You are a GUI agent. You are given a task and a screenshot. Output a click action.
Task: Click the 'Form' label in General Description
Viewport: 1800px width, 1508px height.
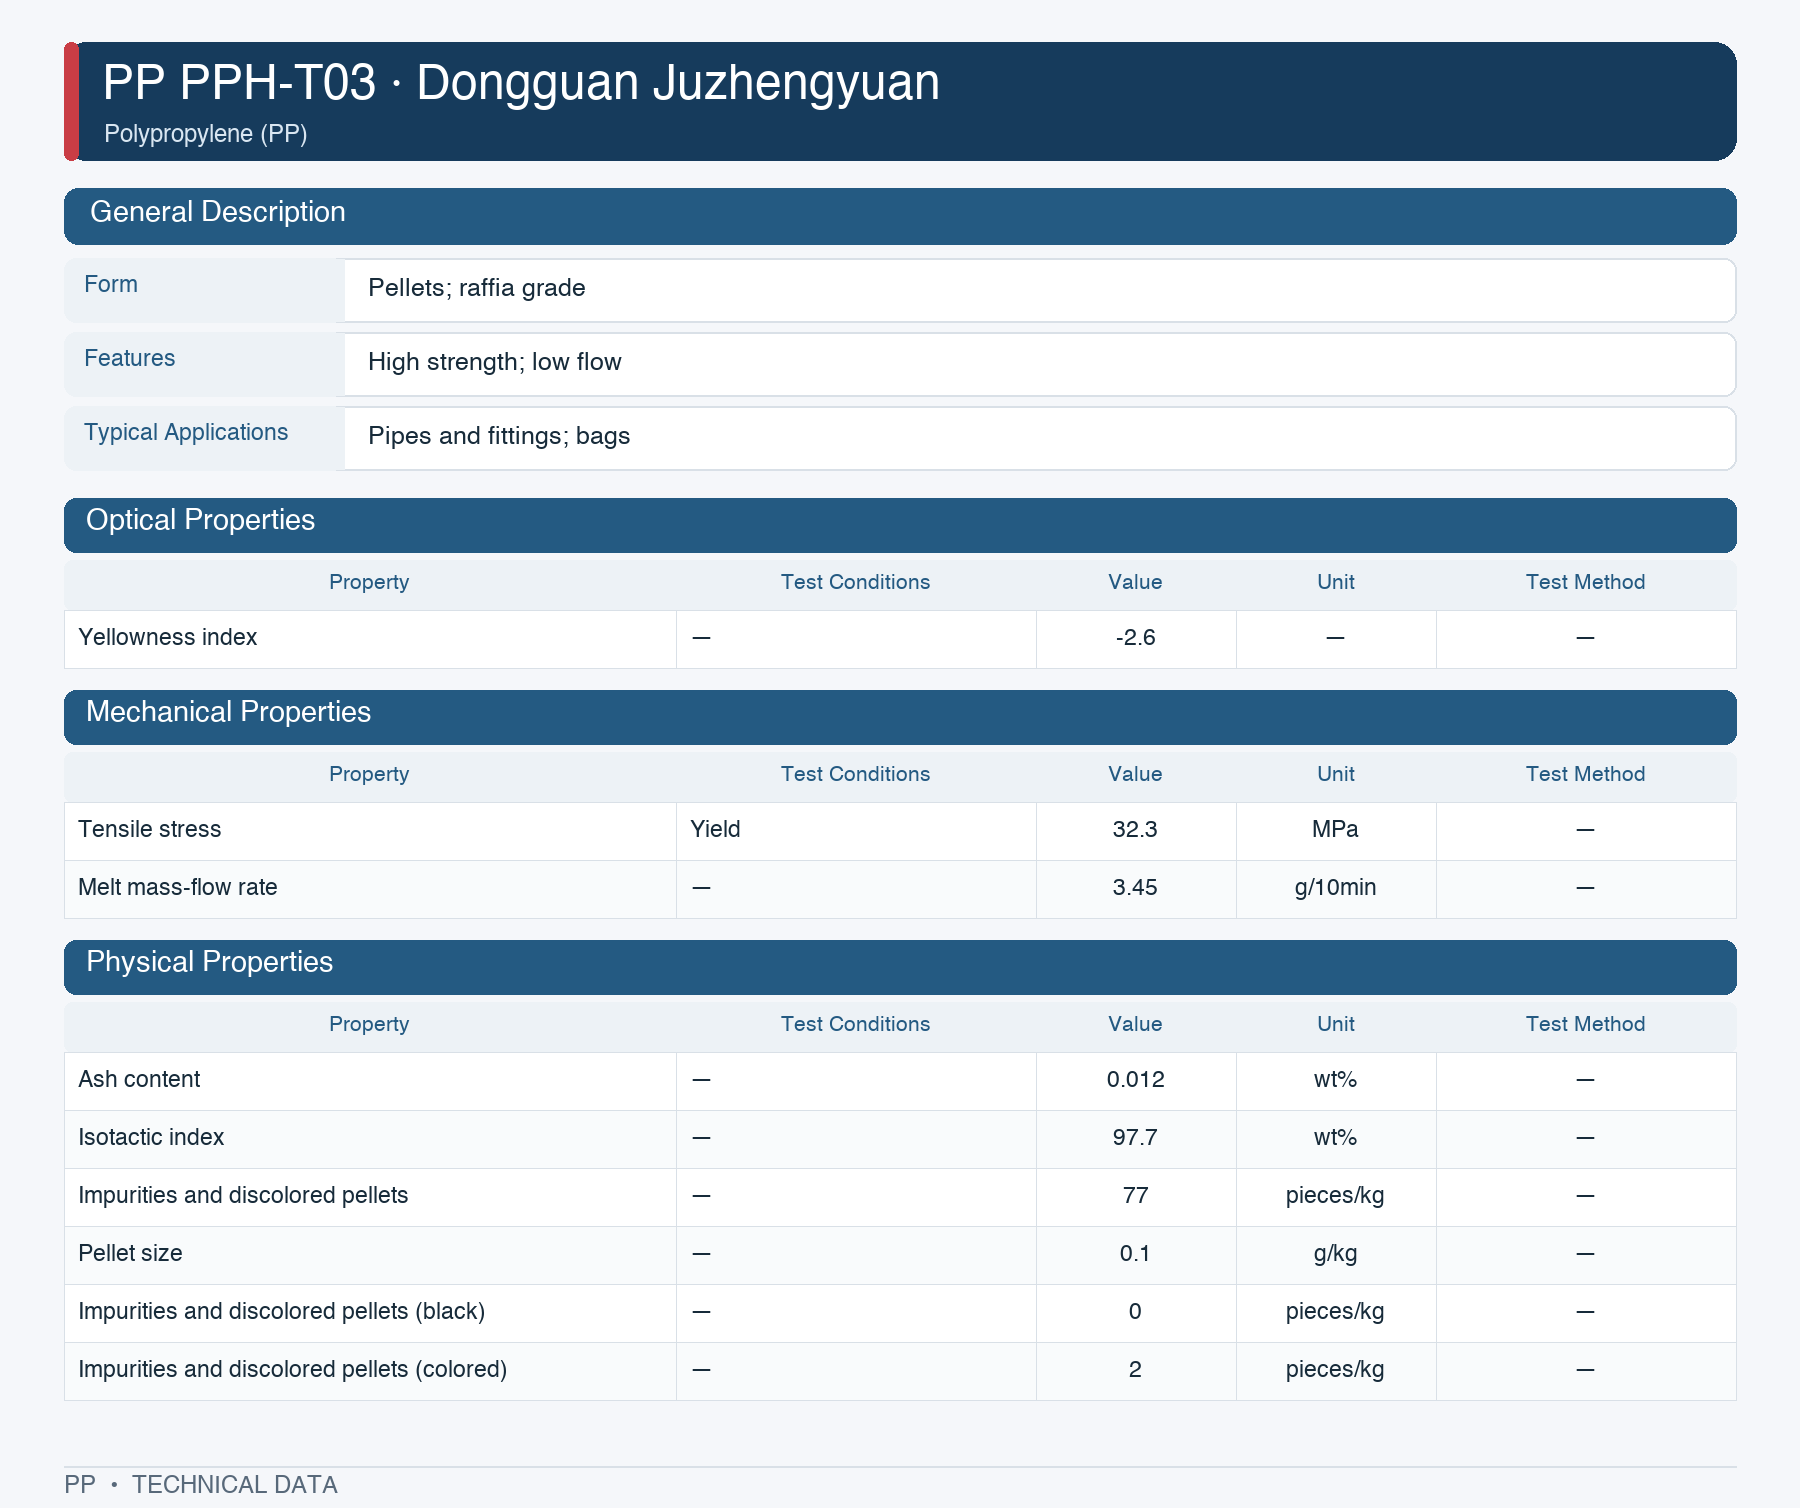111,285
